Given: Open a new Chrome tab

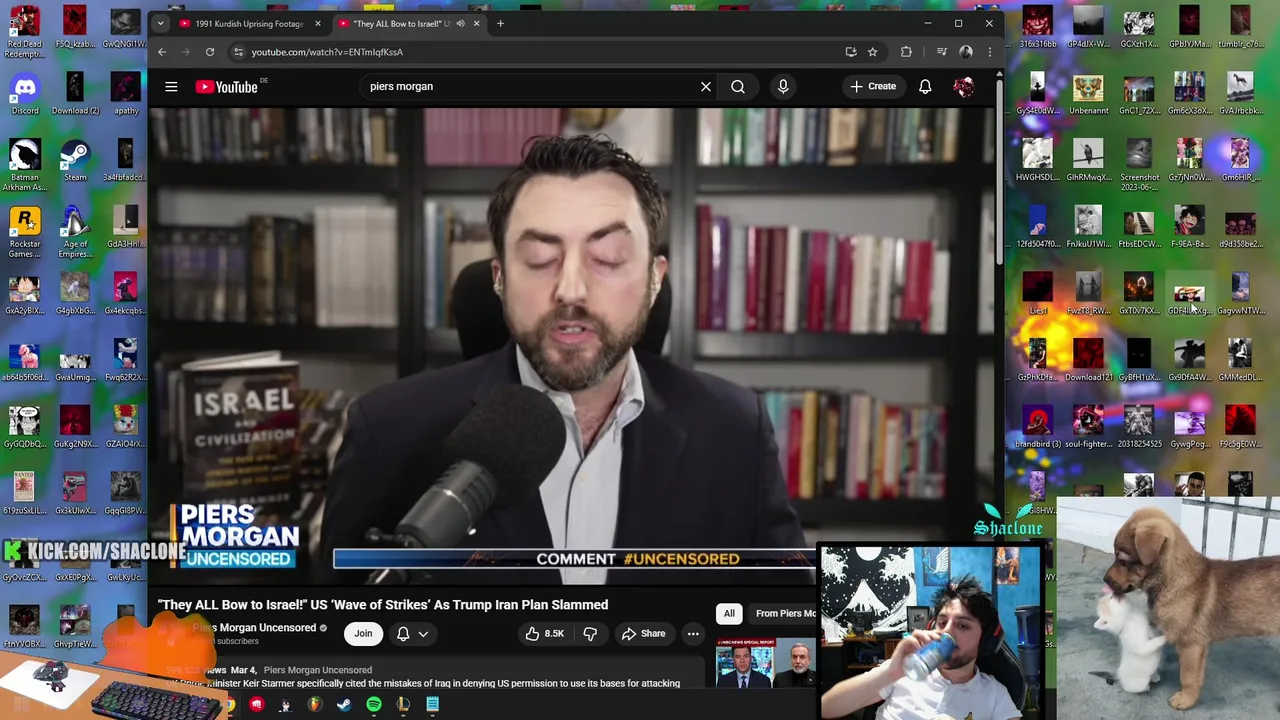Looking at the screenshot, I should (x=500, y=23).
